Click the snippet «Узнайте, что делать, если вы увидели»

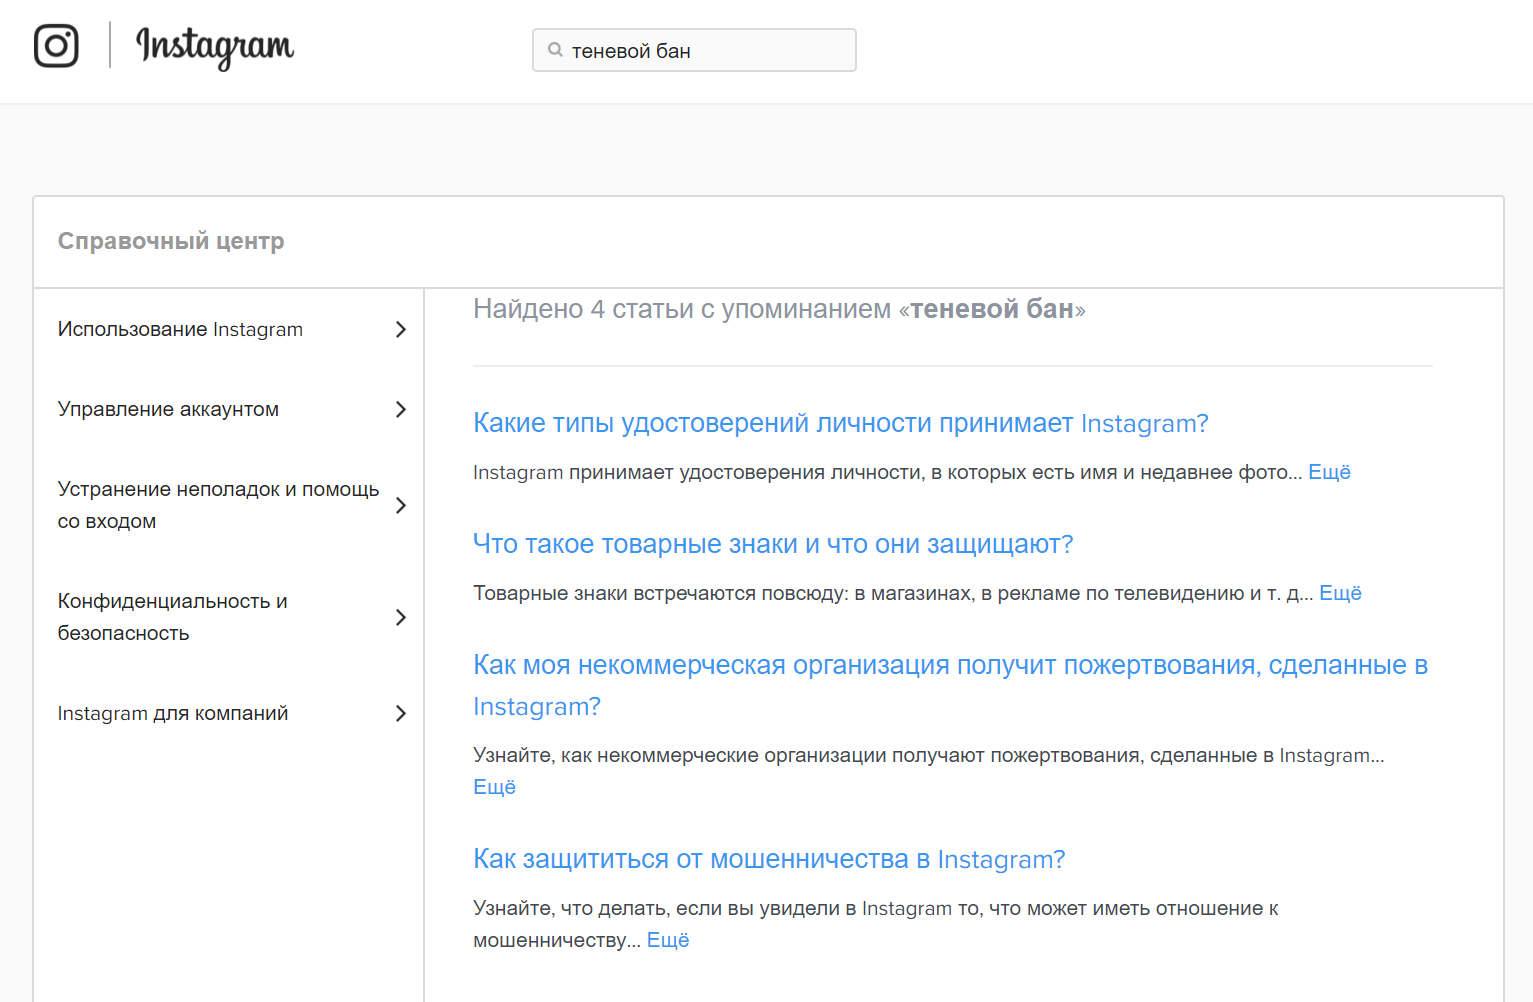pyautogui.click(x=876, y=924)
